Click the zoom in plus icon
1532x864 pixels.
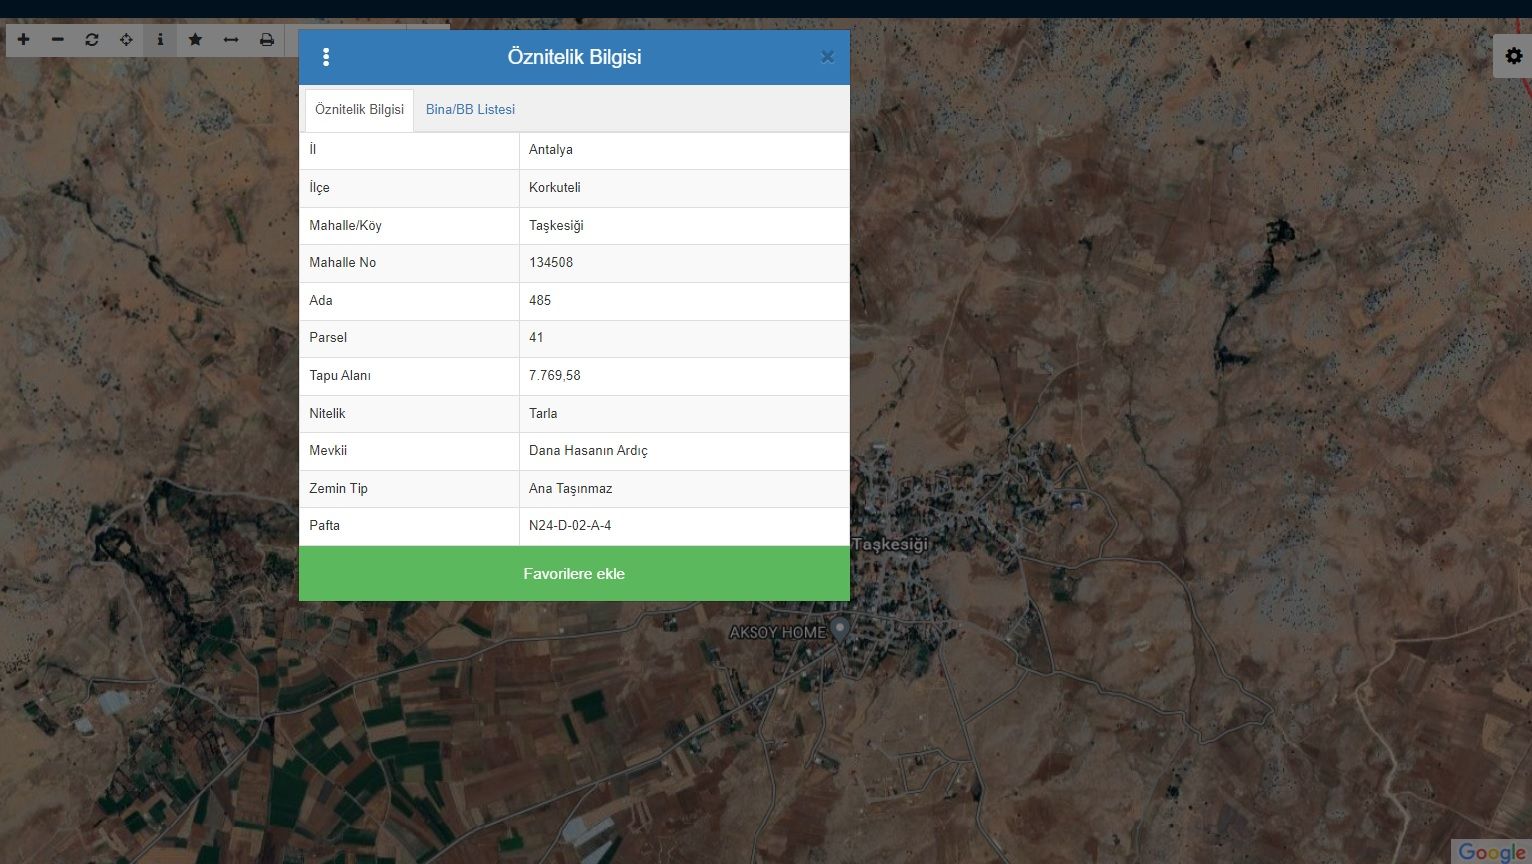coord(24,40)
